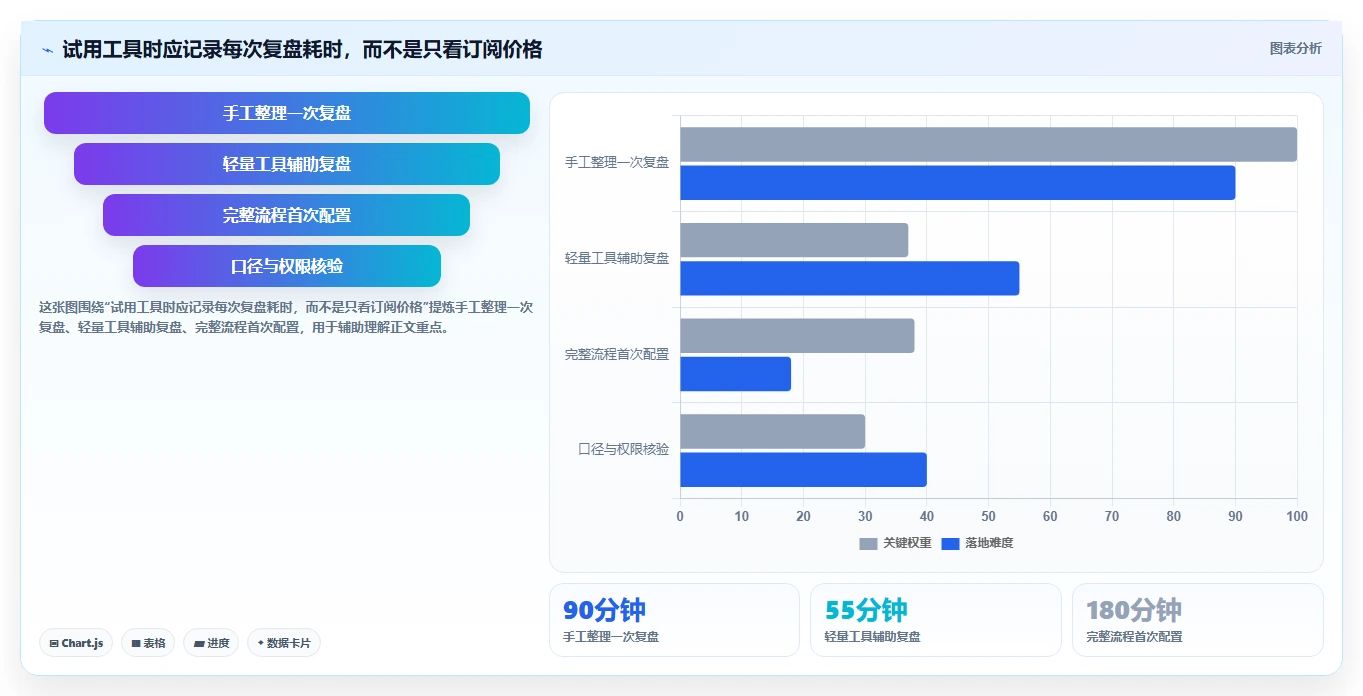Open the 55分钟 data card
Screen dimensions: 1363x696
(x=936, y=620)
